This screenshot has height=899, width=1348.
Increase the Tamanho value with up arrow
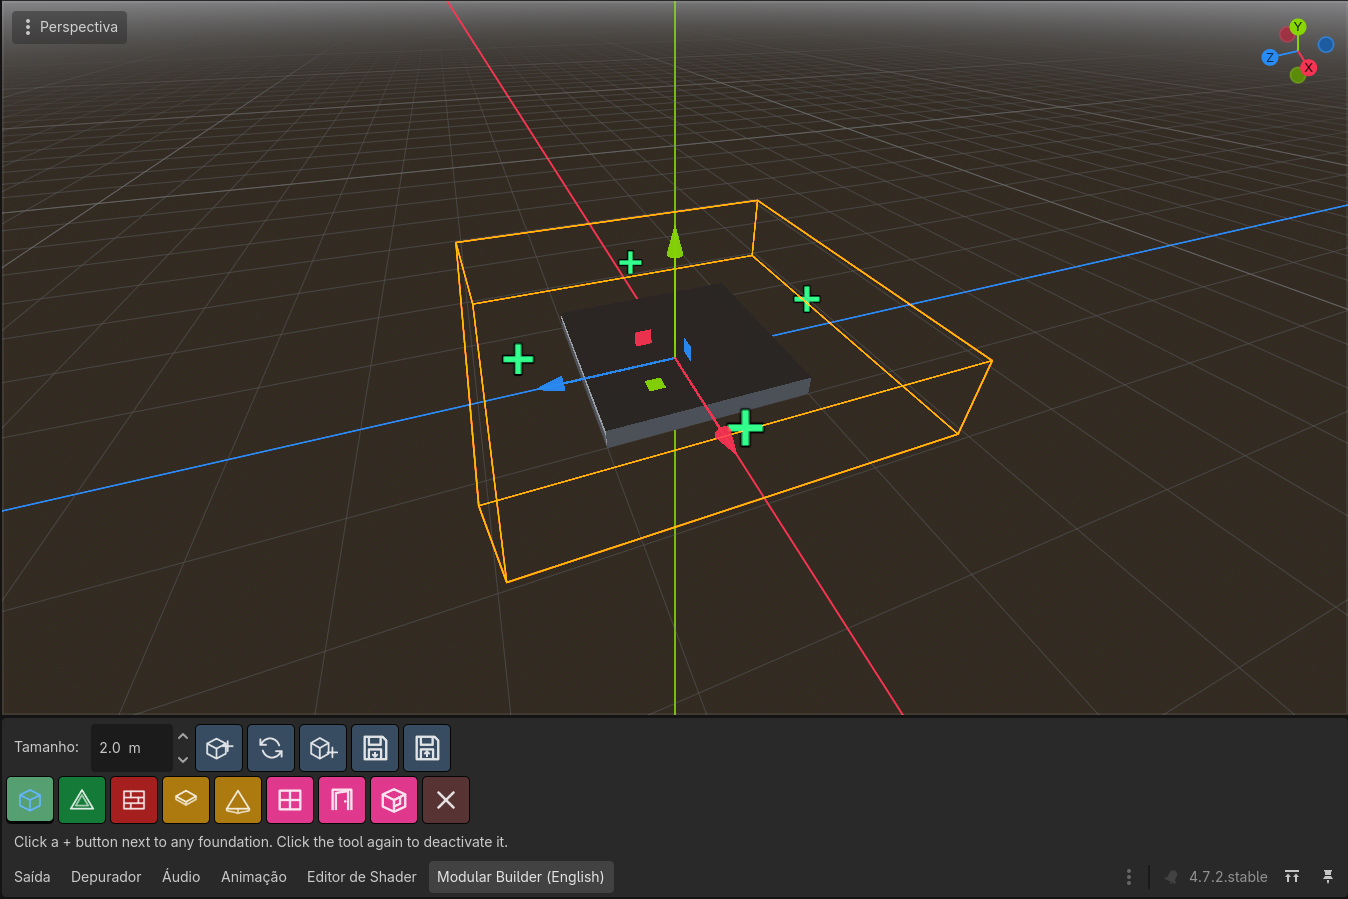(183, 737)
